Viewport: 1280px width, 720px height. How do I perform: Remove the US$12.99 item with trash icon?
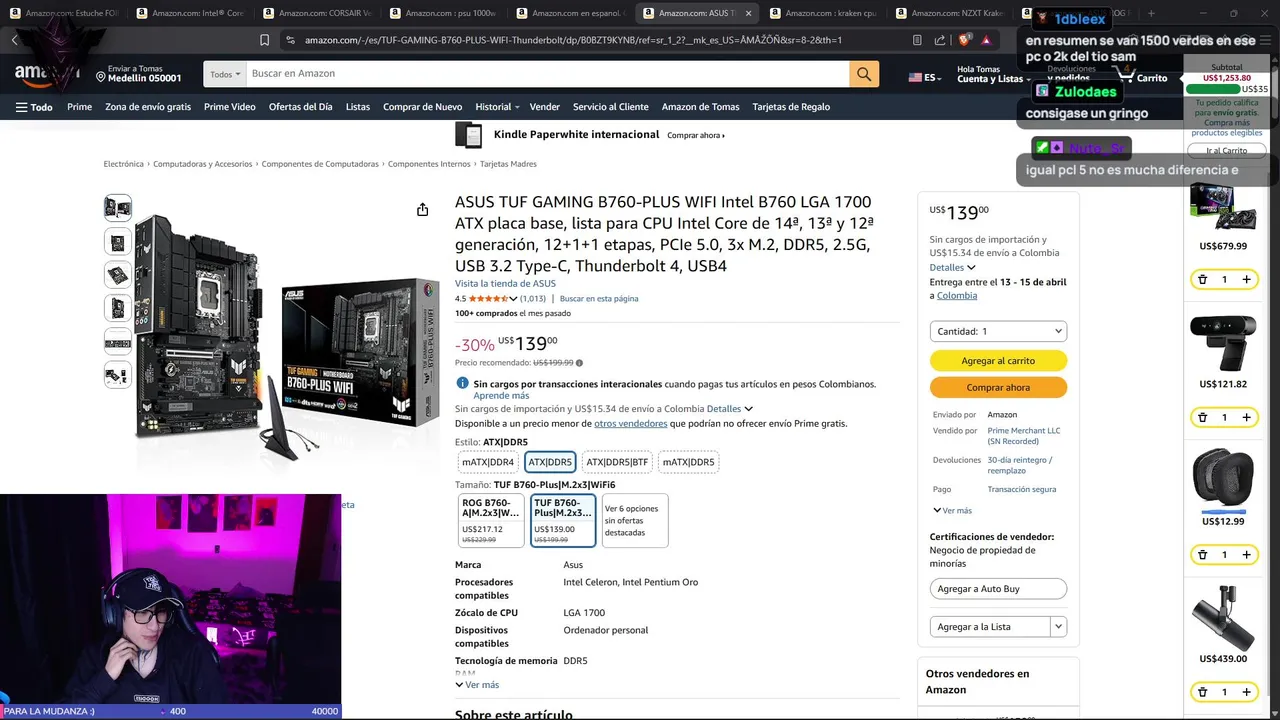[x=1203, y=554]
